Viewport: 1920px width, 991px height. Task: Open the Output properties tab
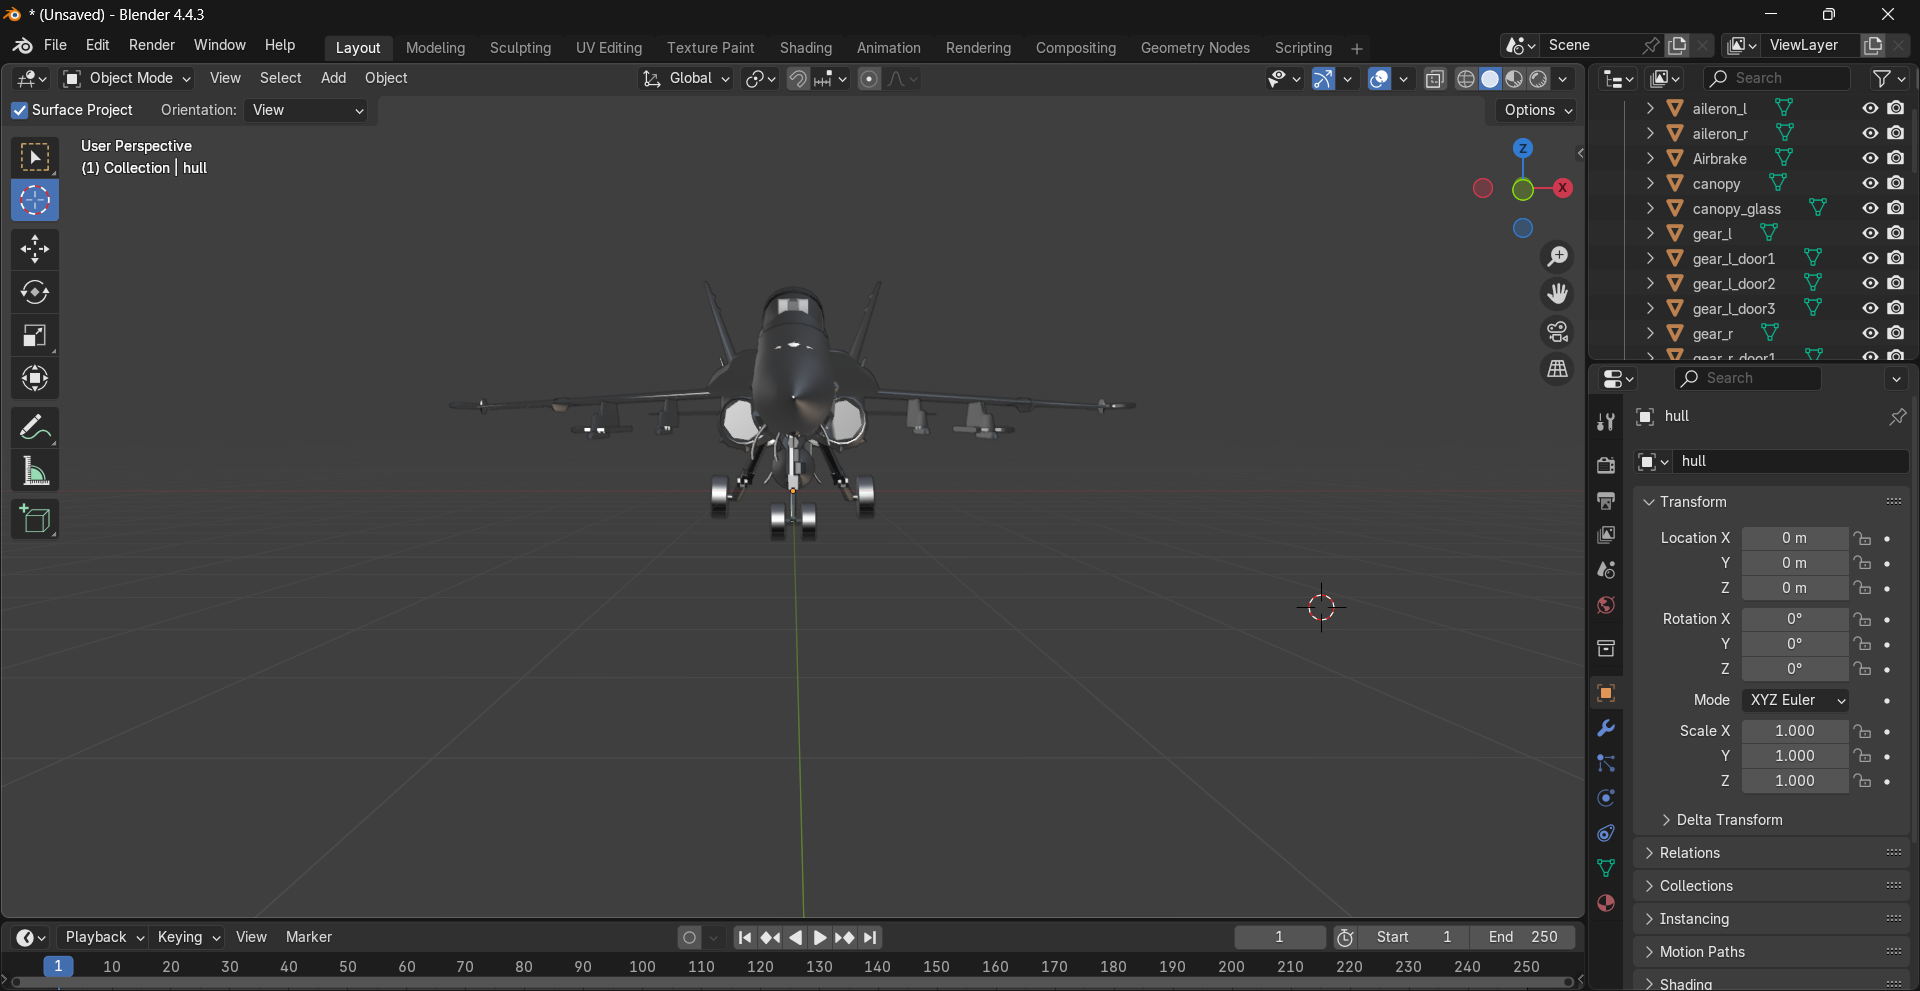click(x=1606, y=500)
